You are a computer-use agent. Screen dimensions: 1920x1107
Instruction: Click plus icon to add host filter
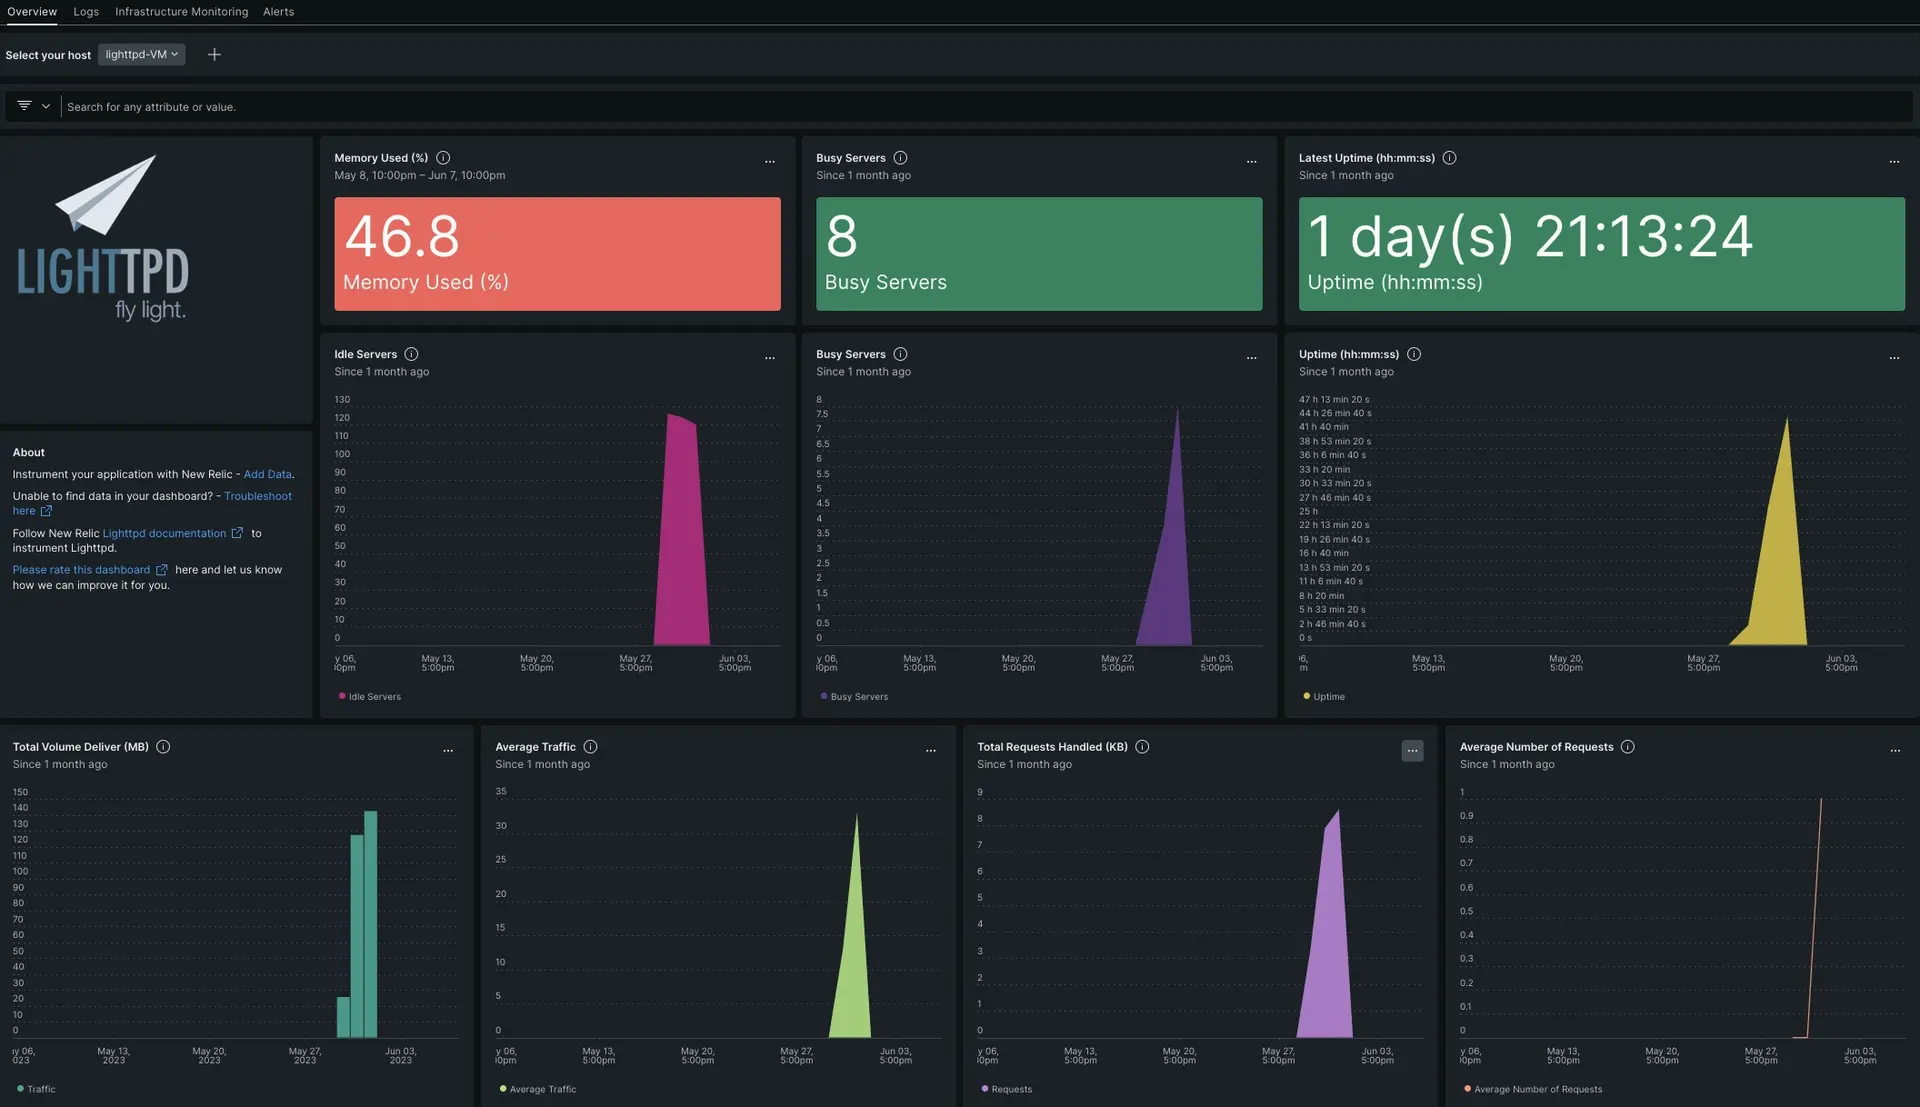(x=214, y=55)
